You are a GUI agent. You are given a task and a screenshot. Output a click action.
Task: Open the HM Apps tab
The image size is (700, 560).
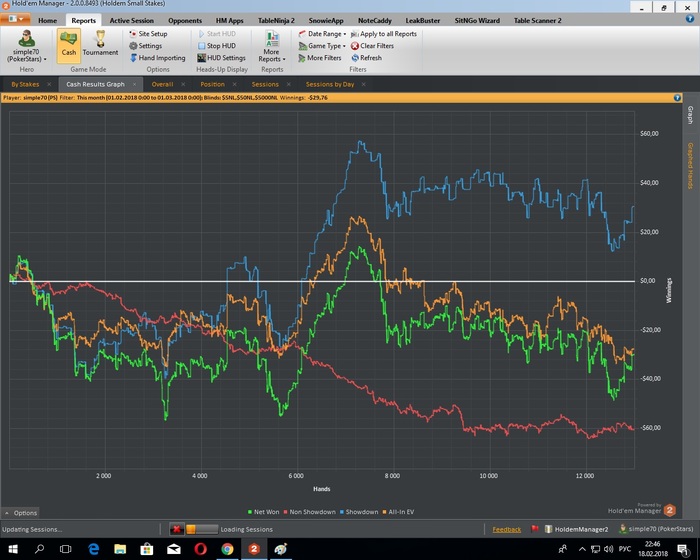[x=229, y=20]
